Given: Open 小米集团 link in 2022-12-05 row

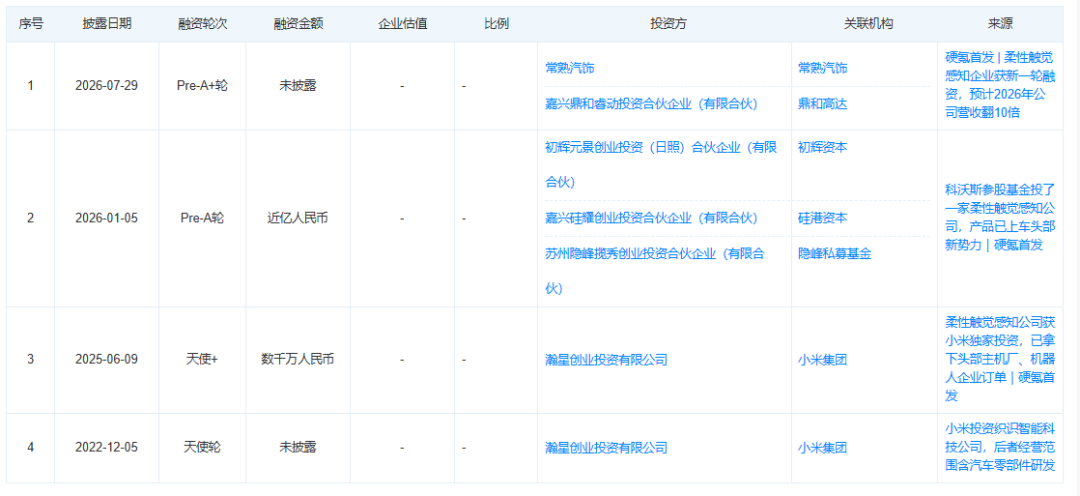Looking at the screenshot, I should pos(822,448).
